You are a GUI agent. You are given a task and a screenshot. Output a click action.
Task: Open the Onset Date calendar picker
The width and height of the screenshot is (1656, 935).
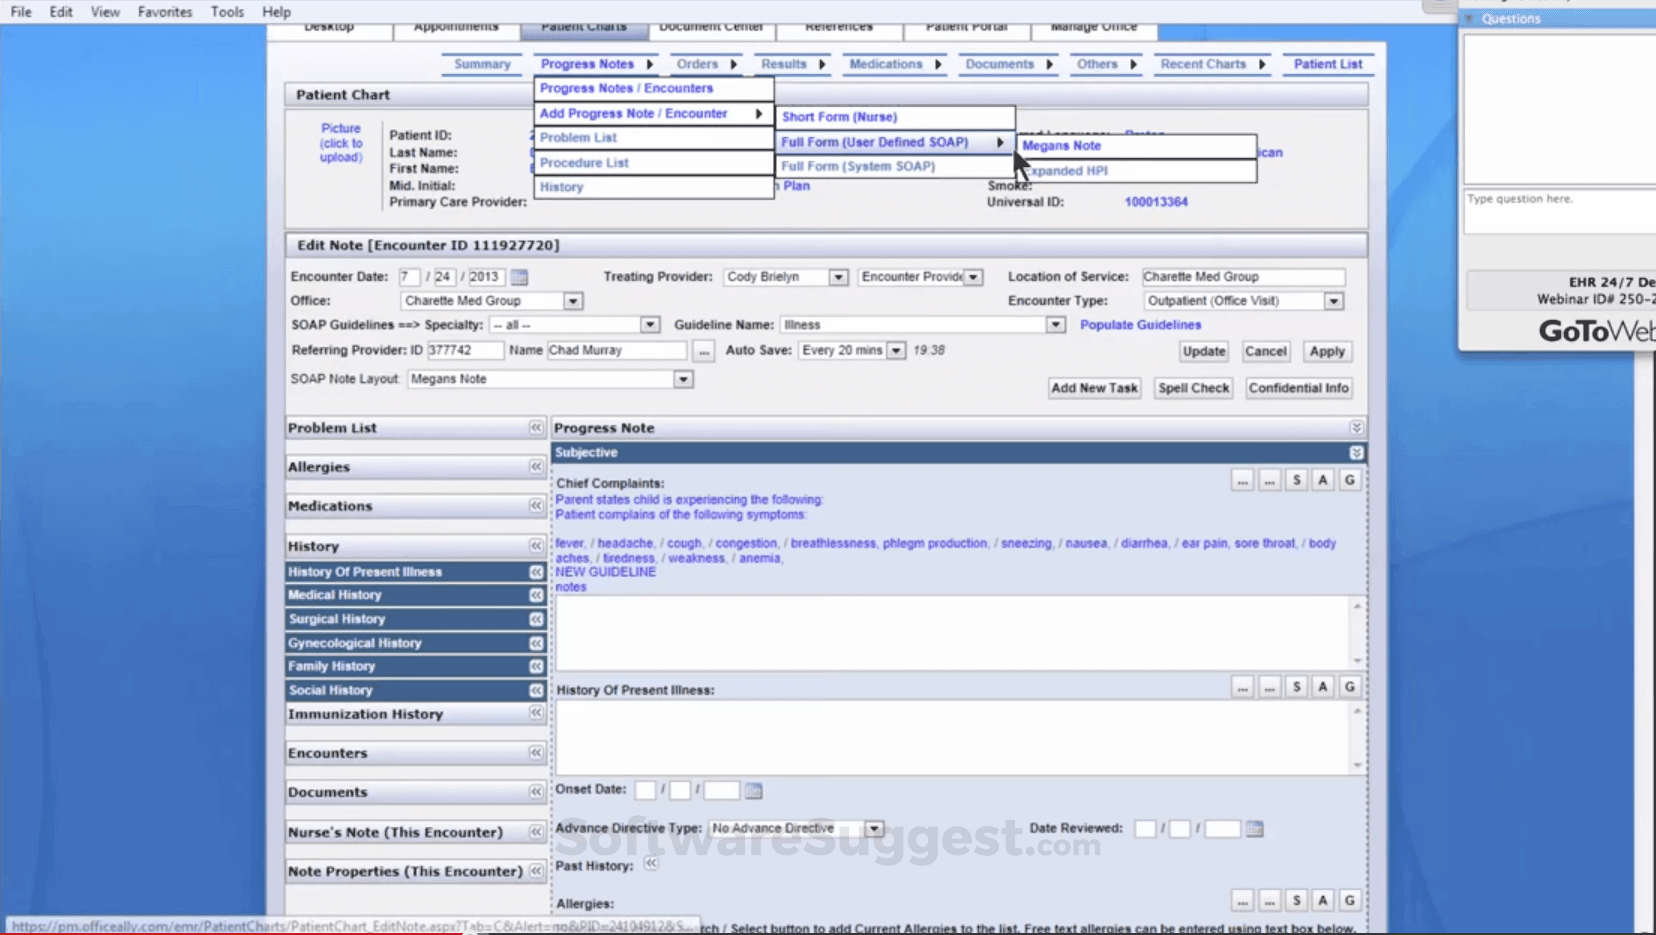coord(752,790)
